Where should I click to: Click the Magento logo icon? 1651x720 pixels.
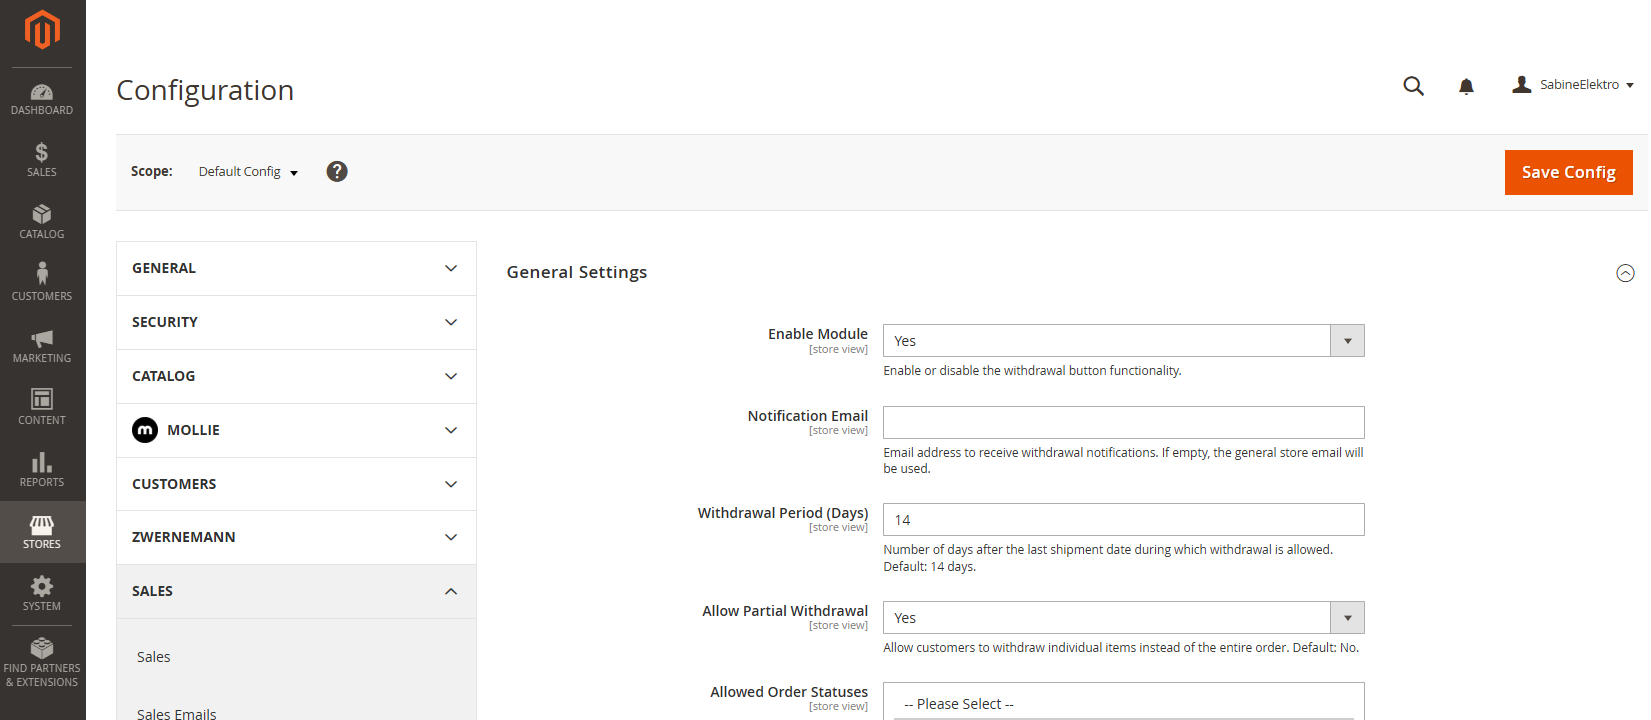coord(42,30)
